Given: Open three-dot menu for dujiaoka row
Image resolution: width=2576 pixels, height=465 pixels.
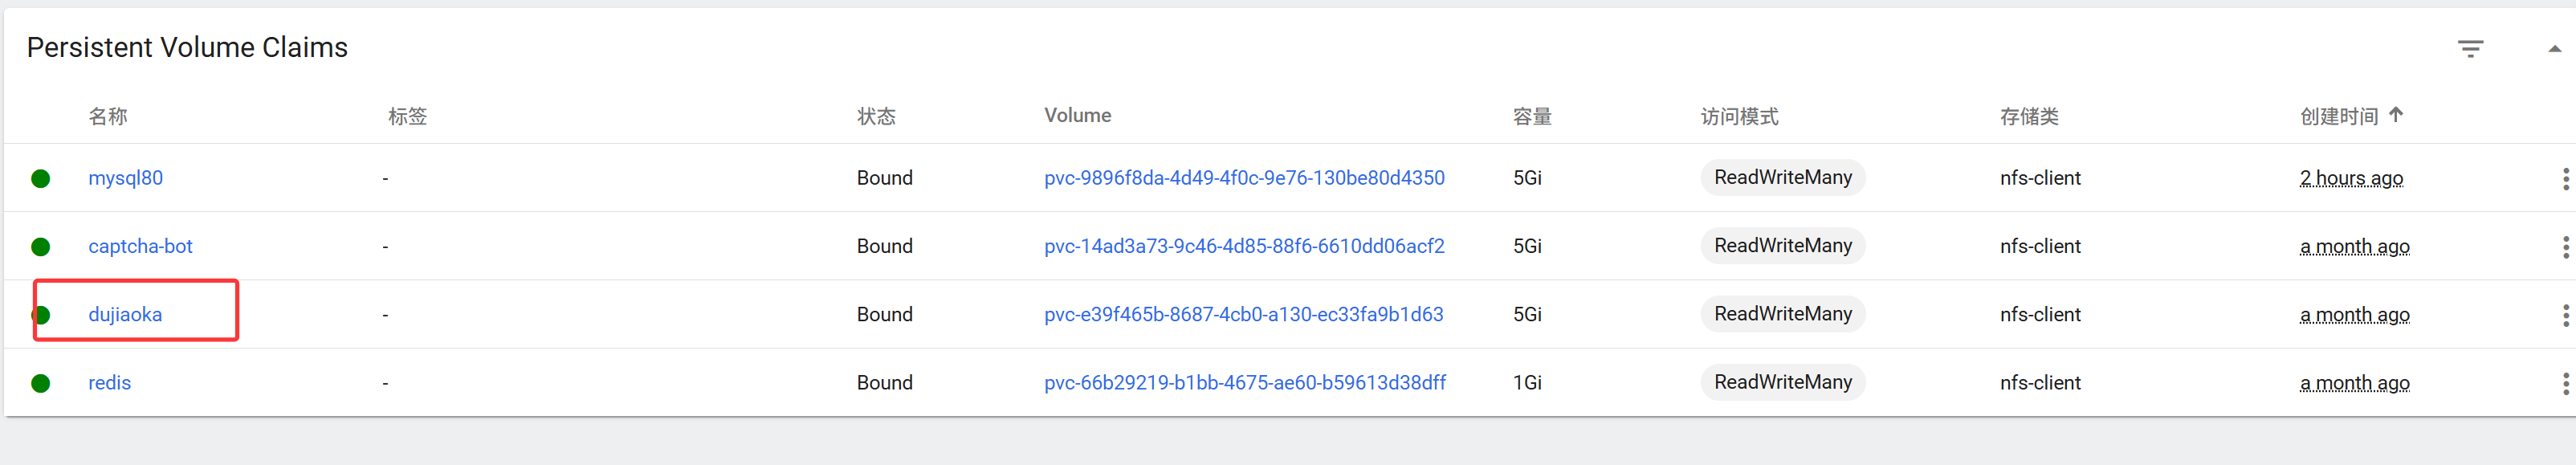Looking at the screenshot, I should pyautogui.click(x=2565, y=315).
